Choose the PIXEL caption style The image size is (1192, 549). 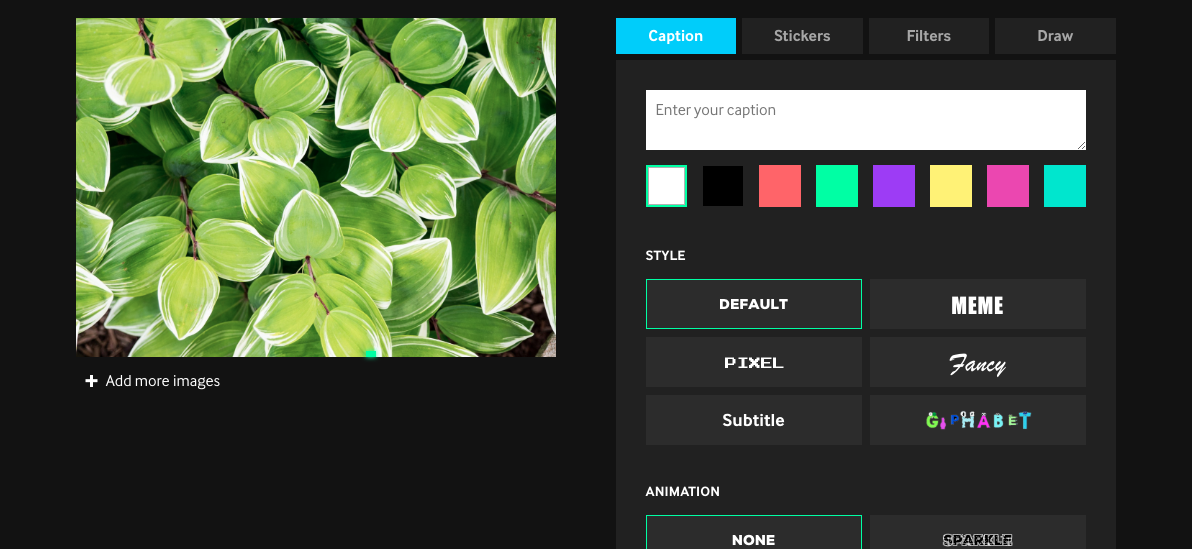tap(753, 362)
